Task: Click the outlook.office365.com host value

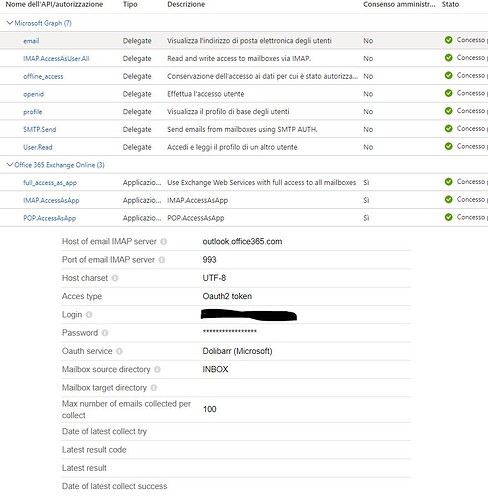Action: pos(242,242)
